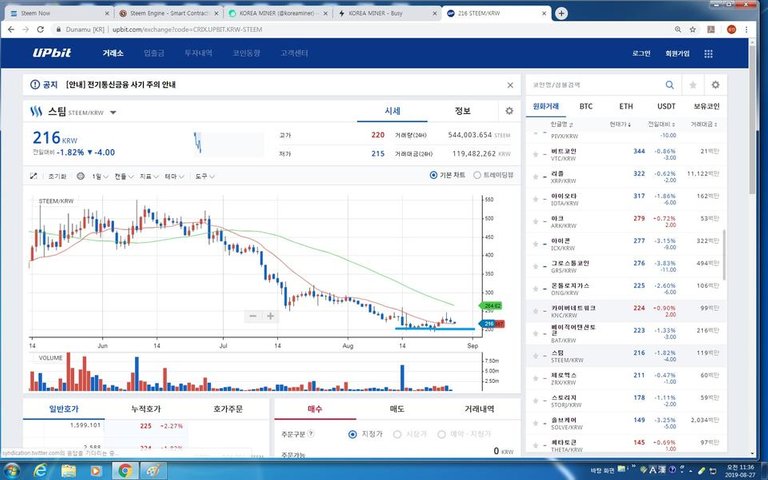Open 거래소 in top navigation
Screen dimensions: 768x480
point(113,53)
